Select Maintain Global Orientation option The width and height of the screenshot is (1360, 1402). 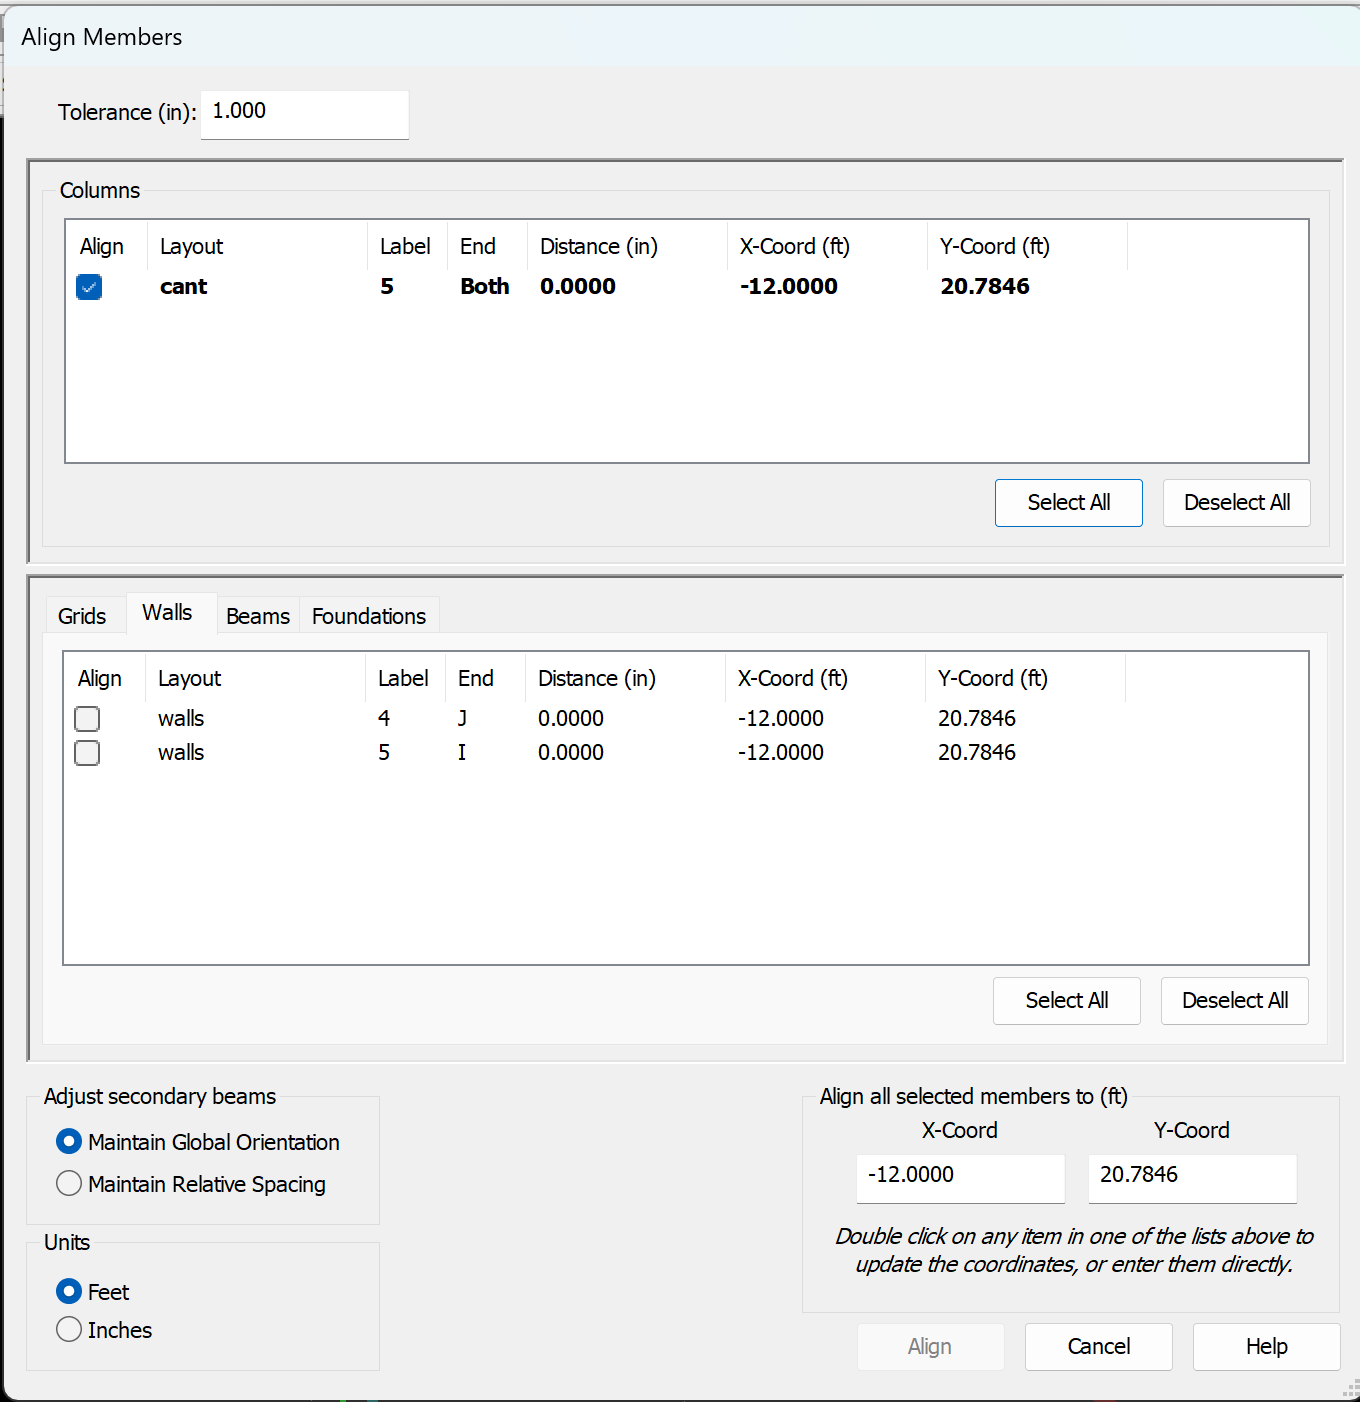69,1142
